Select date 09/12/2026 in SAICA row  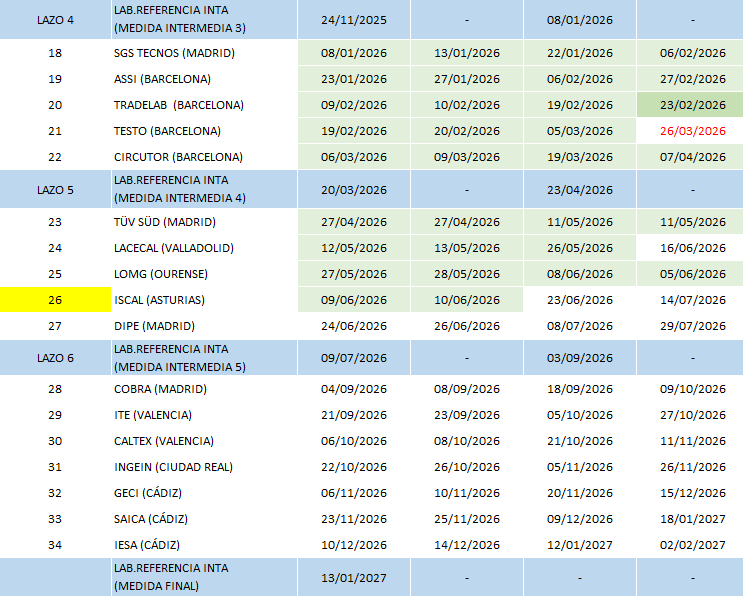point(580,519)
